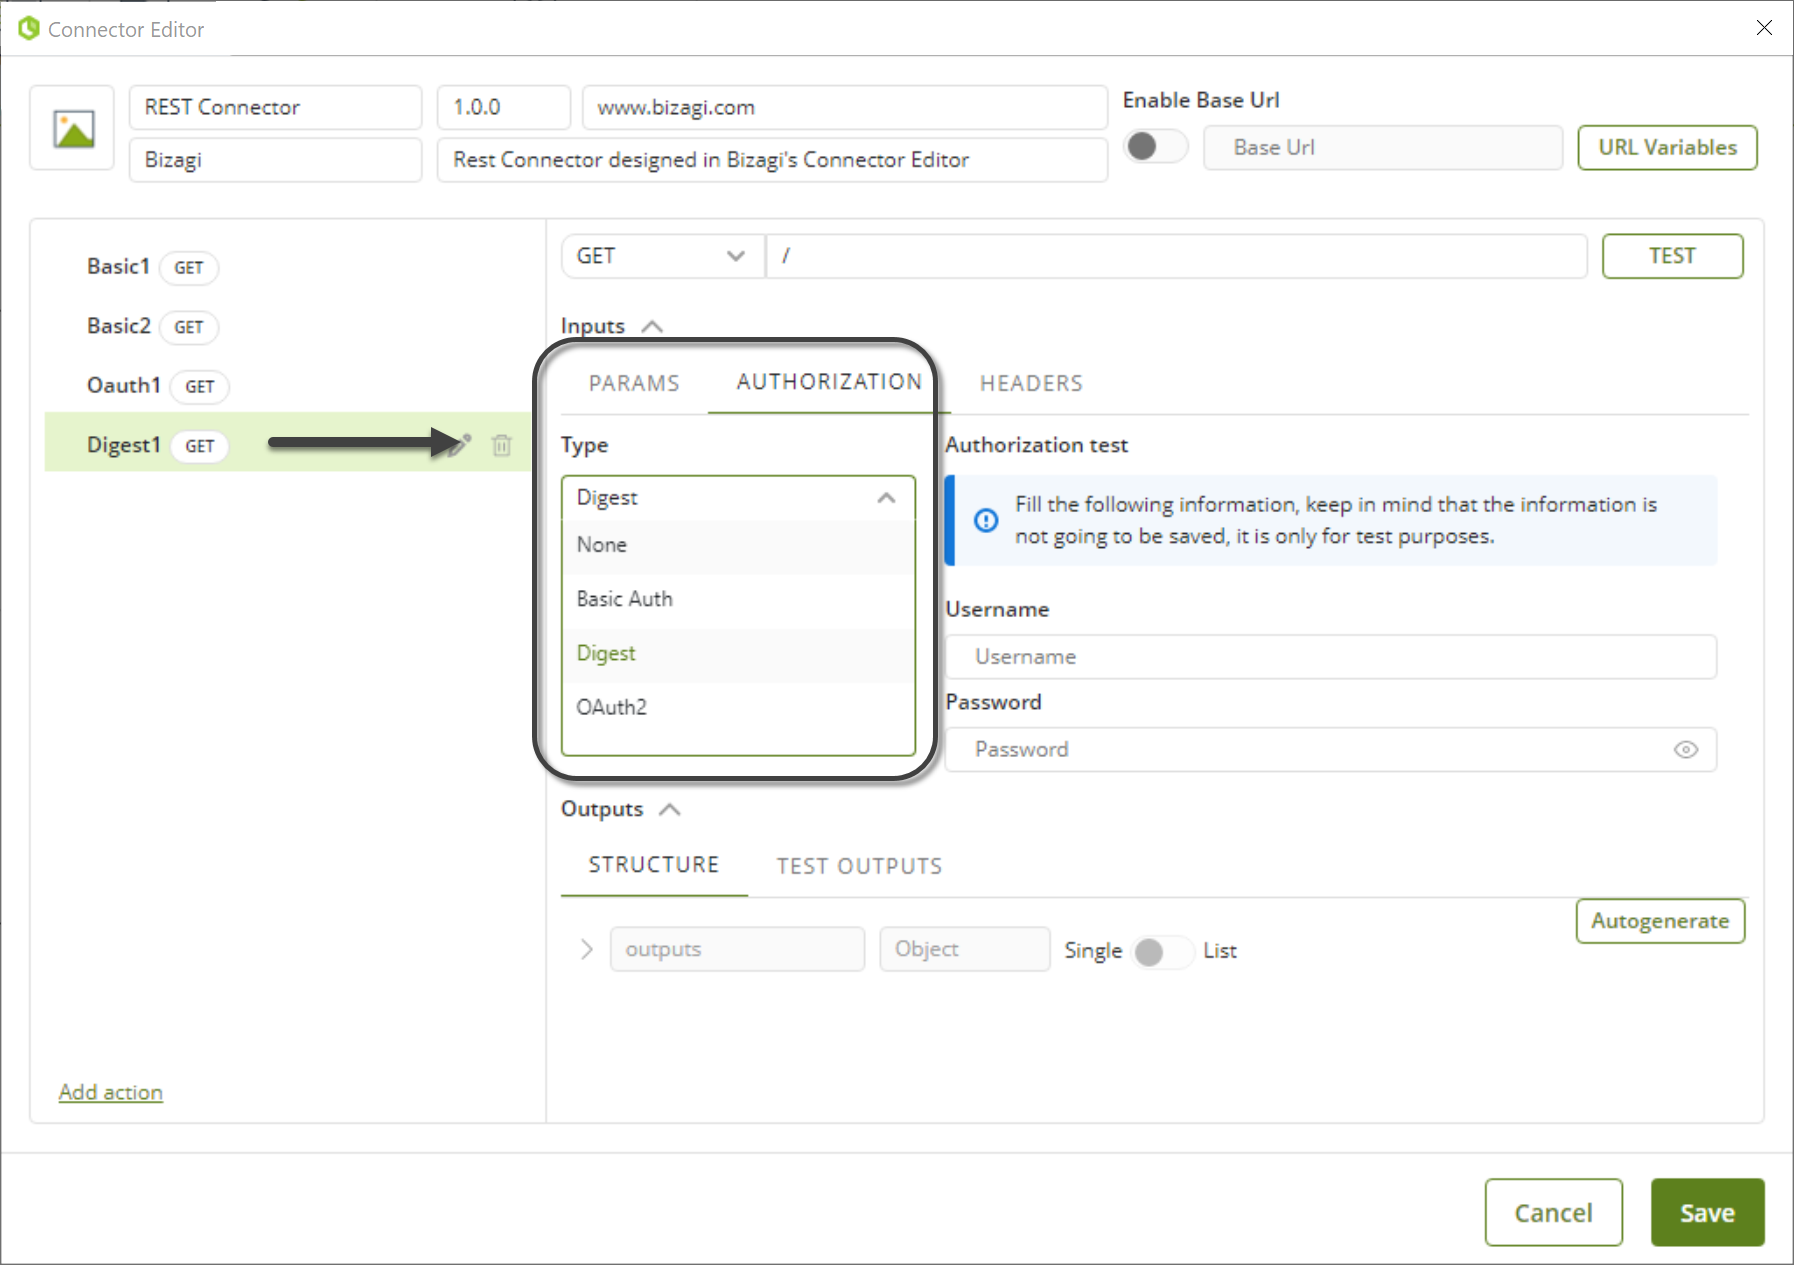
Task: Click the Bizagi logo in the title bar
Action: tap(29, 29)
